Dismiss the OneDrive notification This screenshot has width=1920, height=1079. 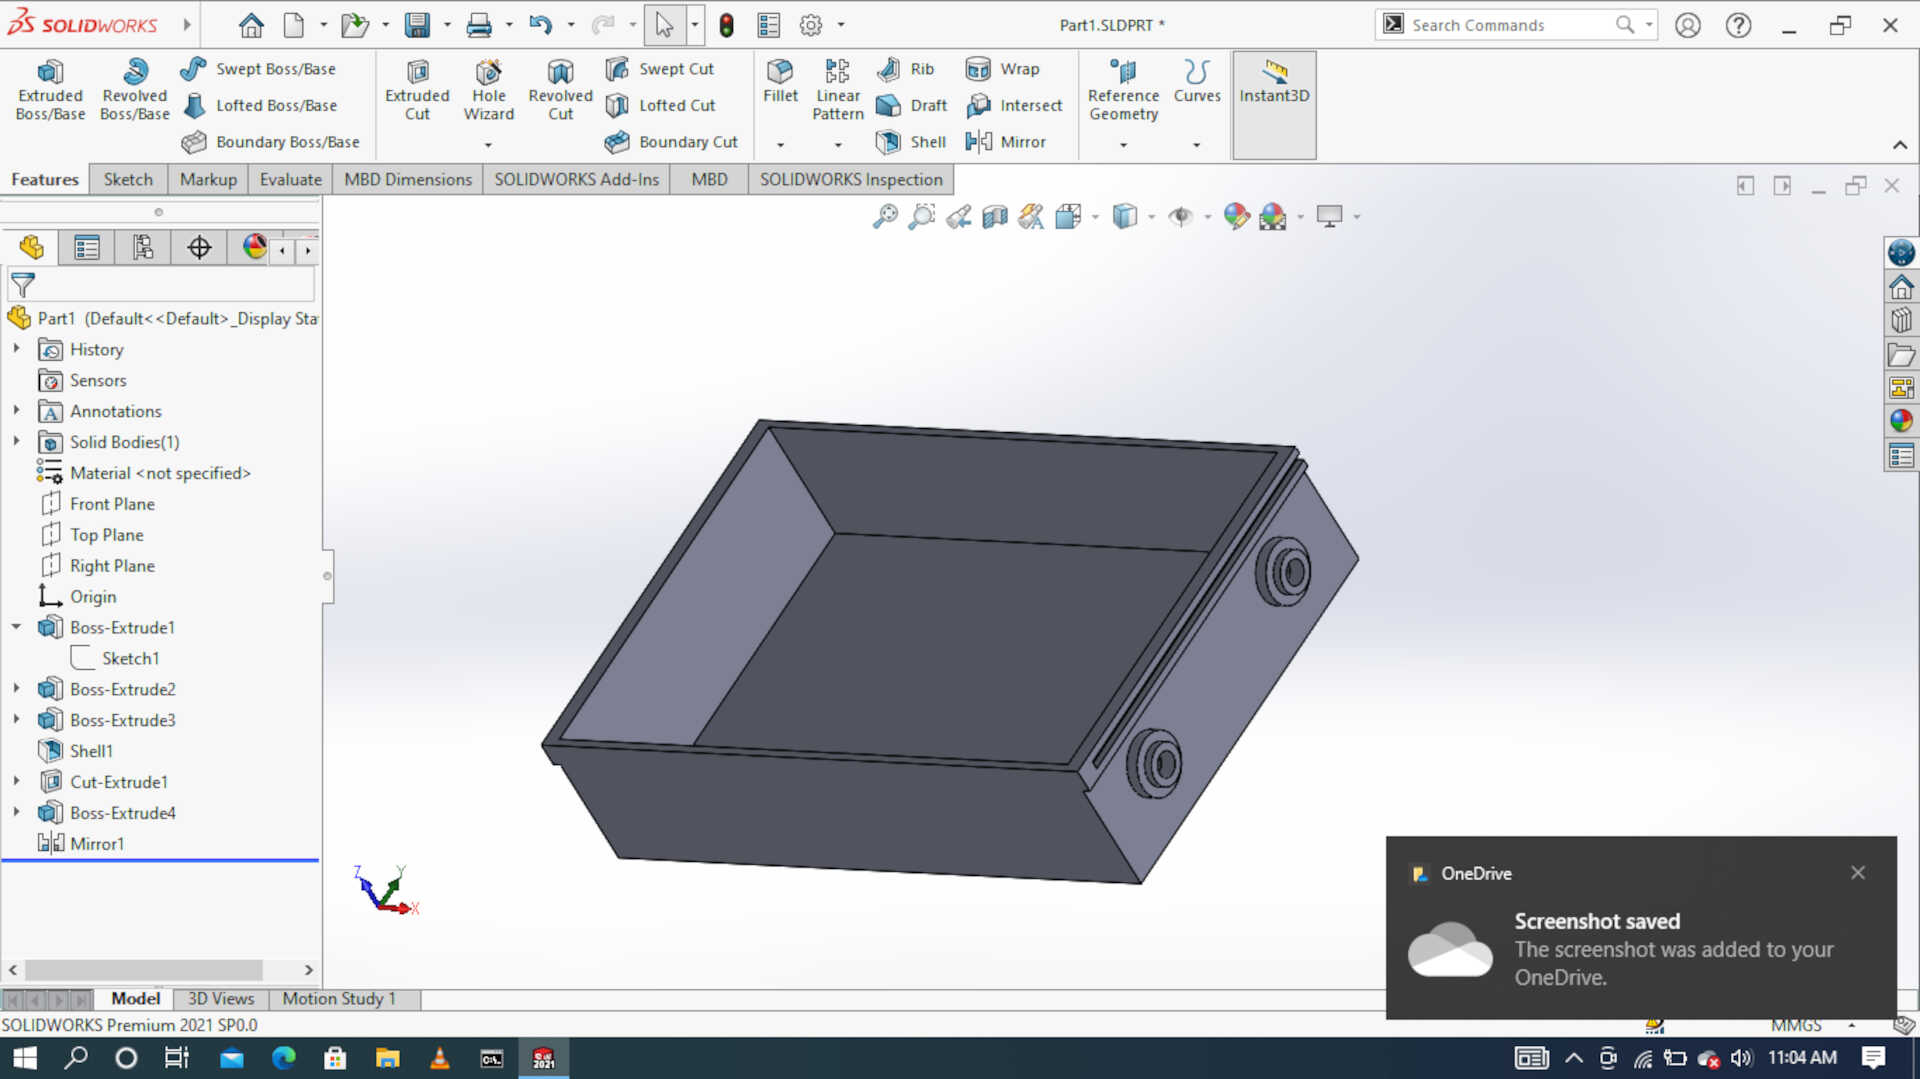coord(1858,872)
